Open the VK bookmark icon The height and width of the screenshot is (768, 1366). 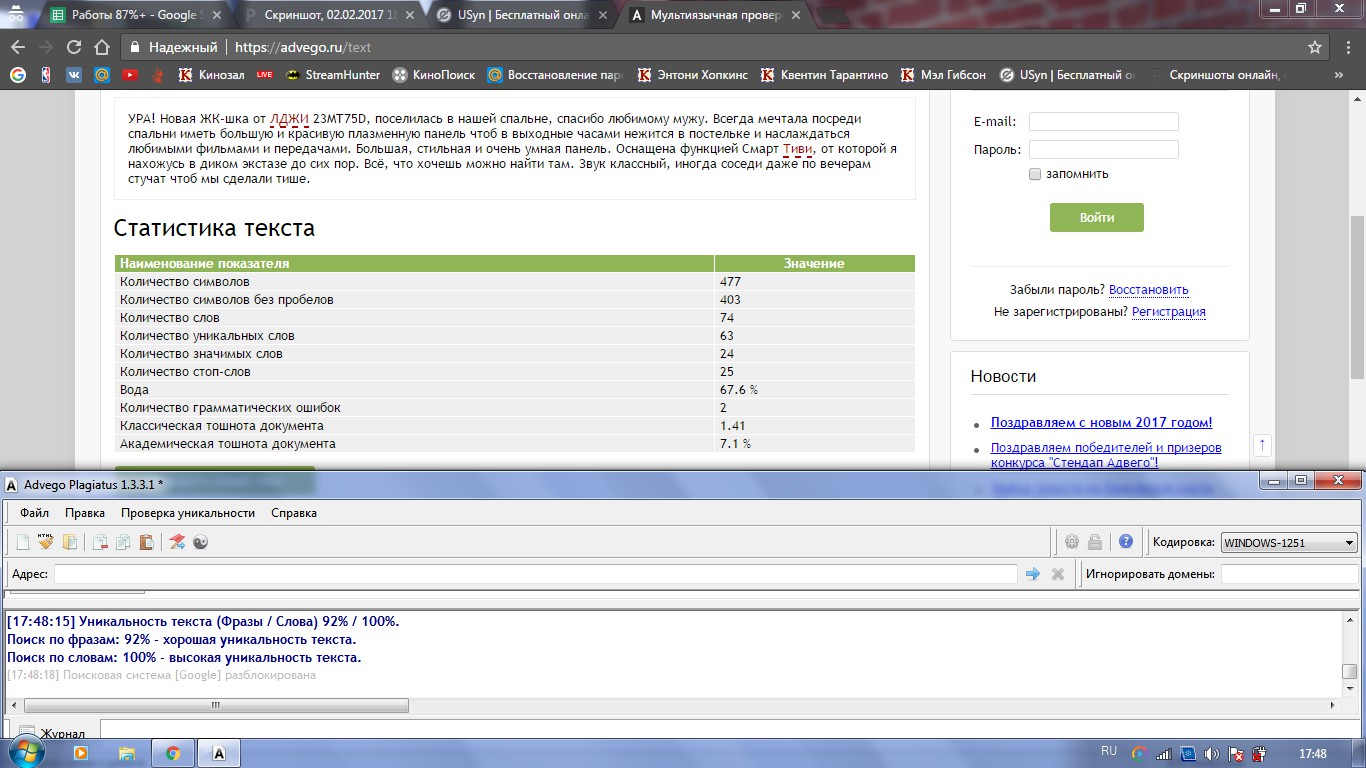click(74, 74)
